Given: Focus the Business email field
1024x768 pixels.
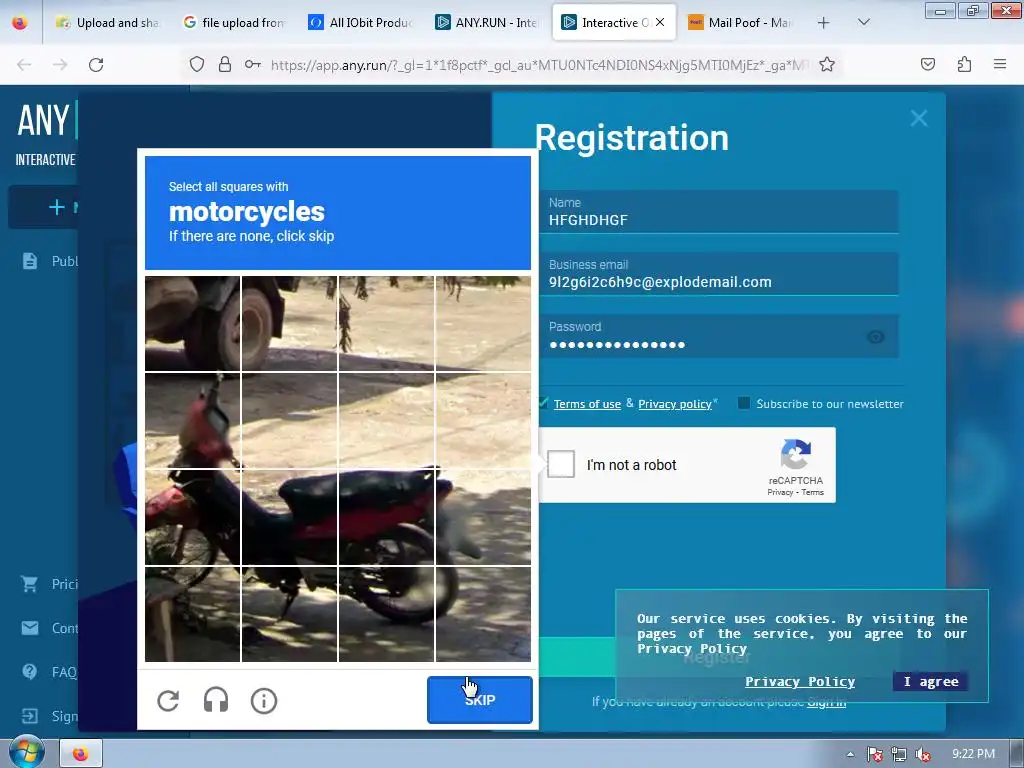Looking at the screenshot, I should click(x=718, y=274).
